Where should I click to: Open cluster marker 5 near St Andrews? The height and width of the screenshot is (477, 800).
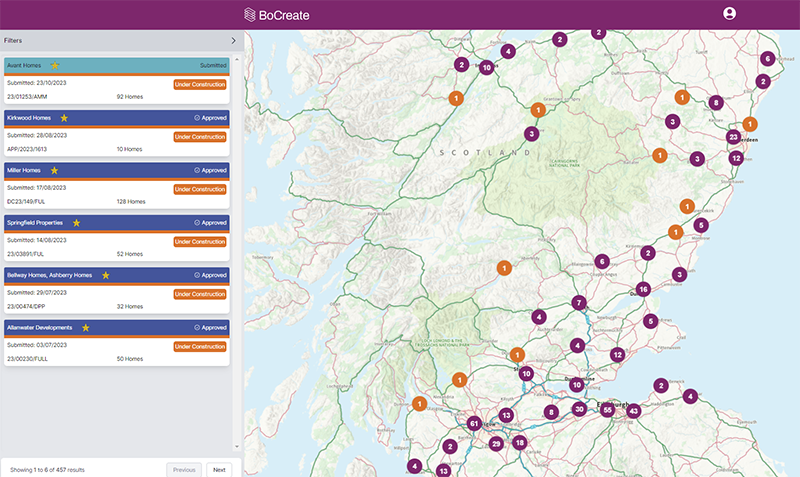(x=650, y=321)
